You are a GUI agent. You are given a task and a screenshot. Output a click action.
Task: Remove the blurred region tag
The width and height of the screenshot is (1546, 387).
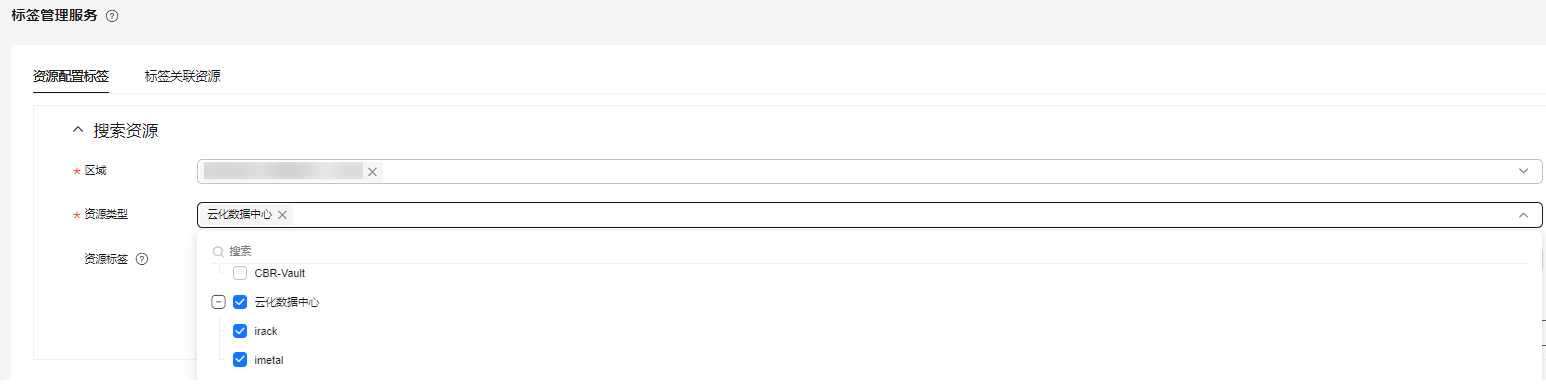[372, 172]
